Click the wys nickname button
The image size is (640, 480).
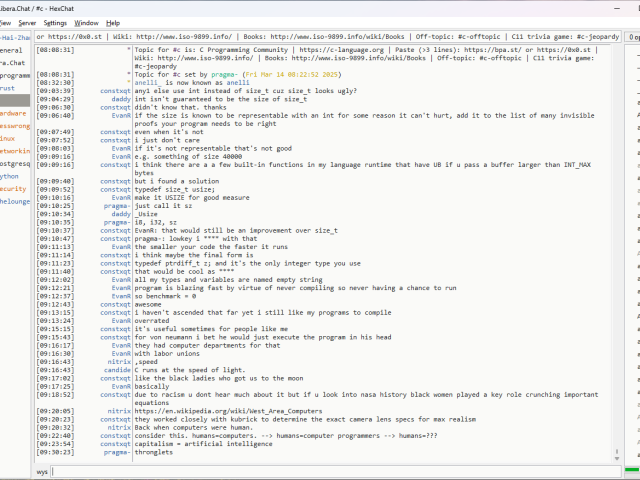pos(43,470)
